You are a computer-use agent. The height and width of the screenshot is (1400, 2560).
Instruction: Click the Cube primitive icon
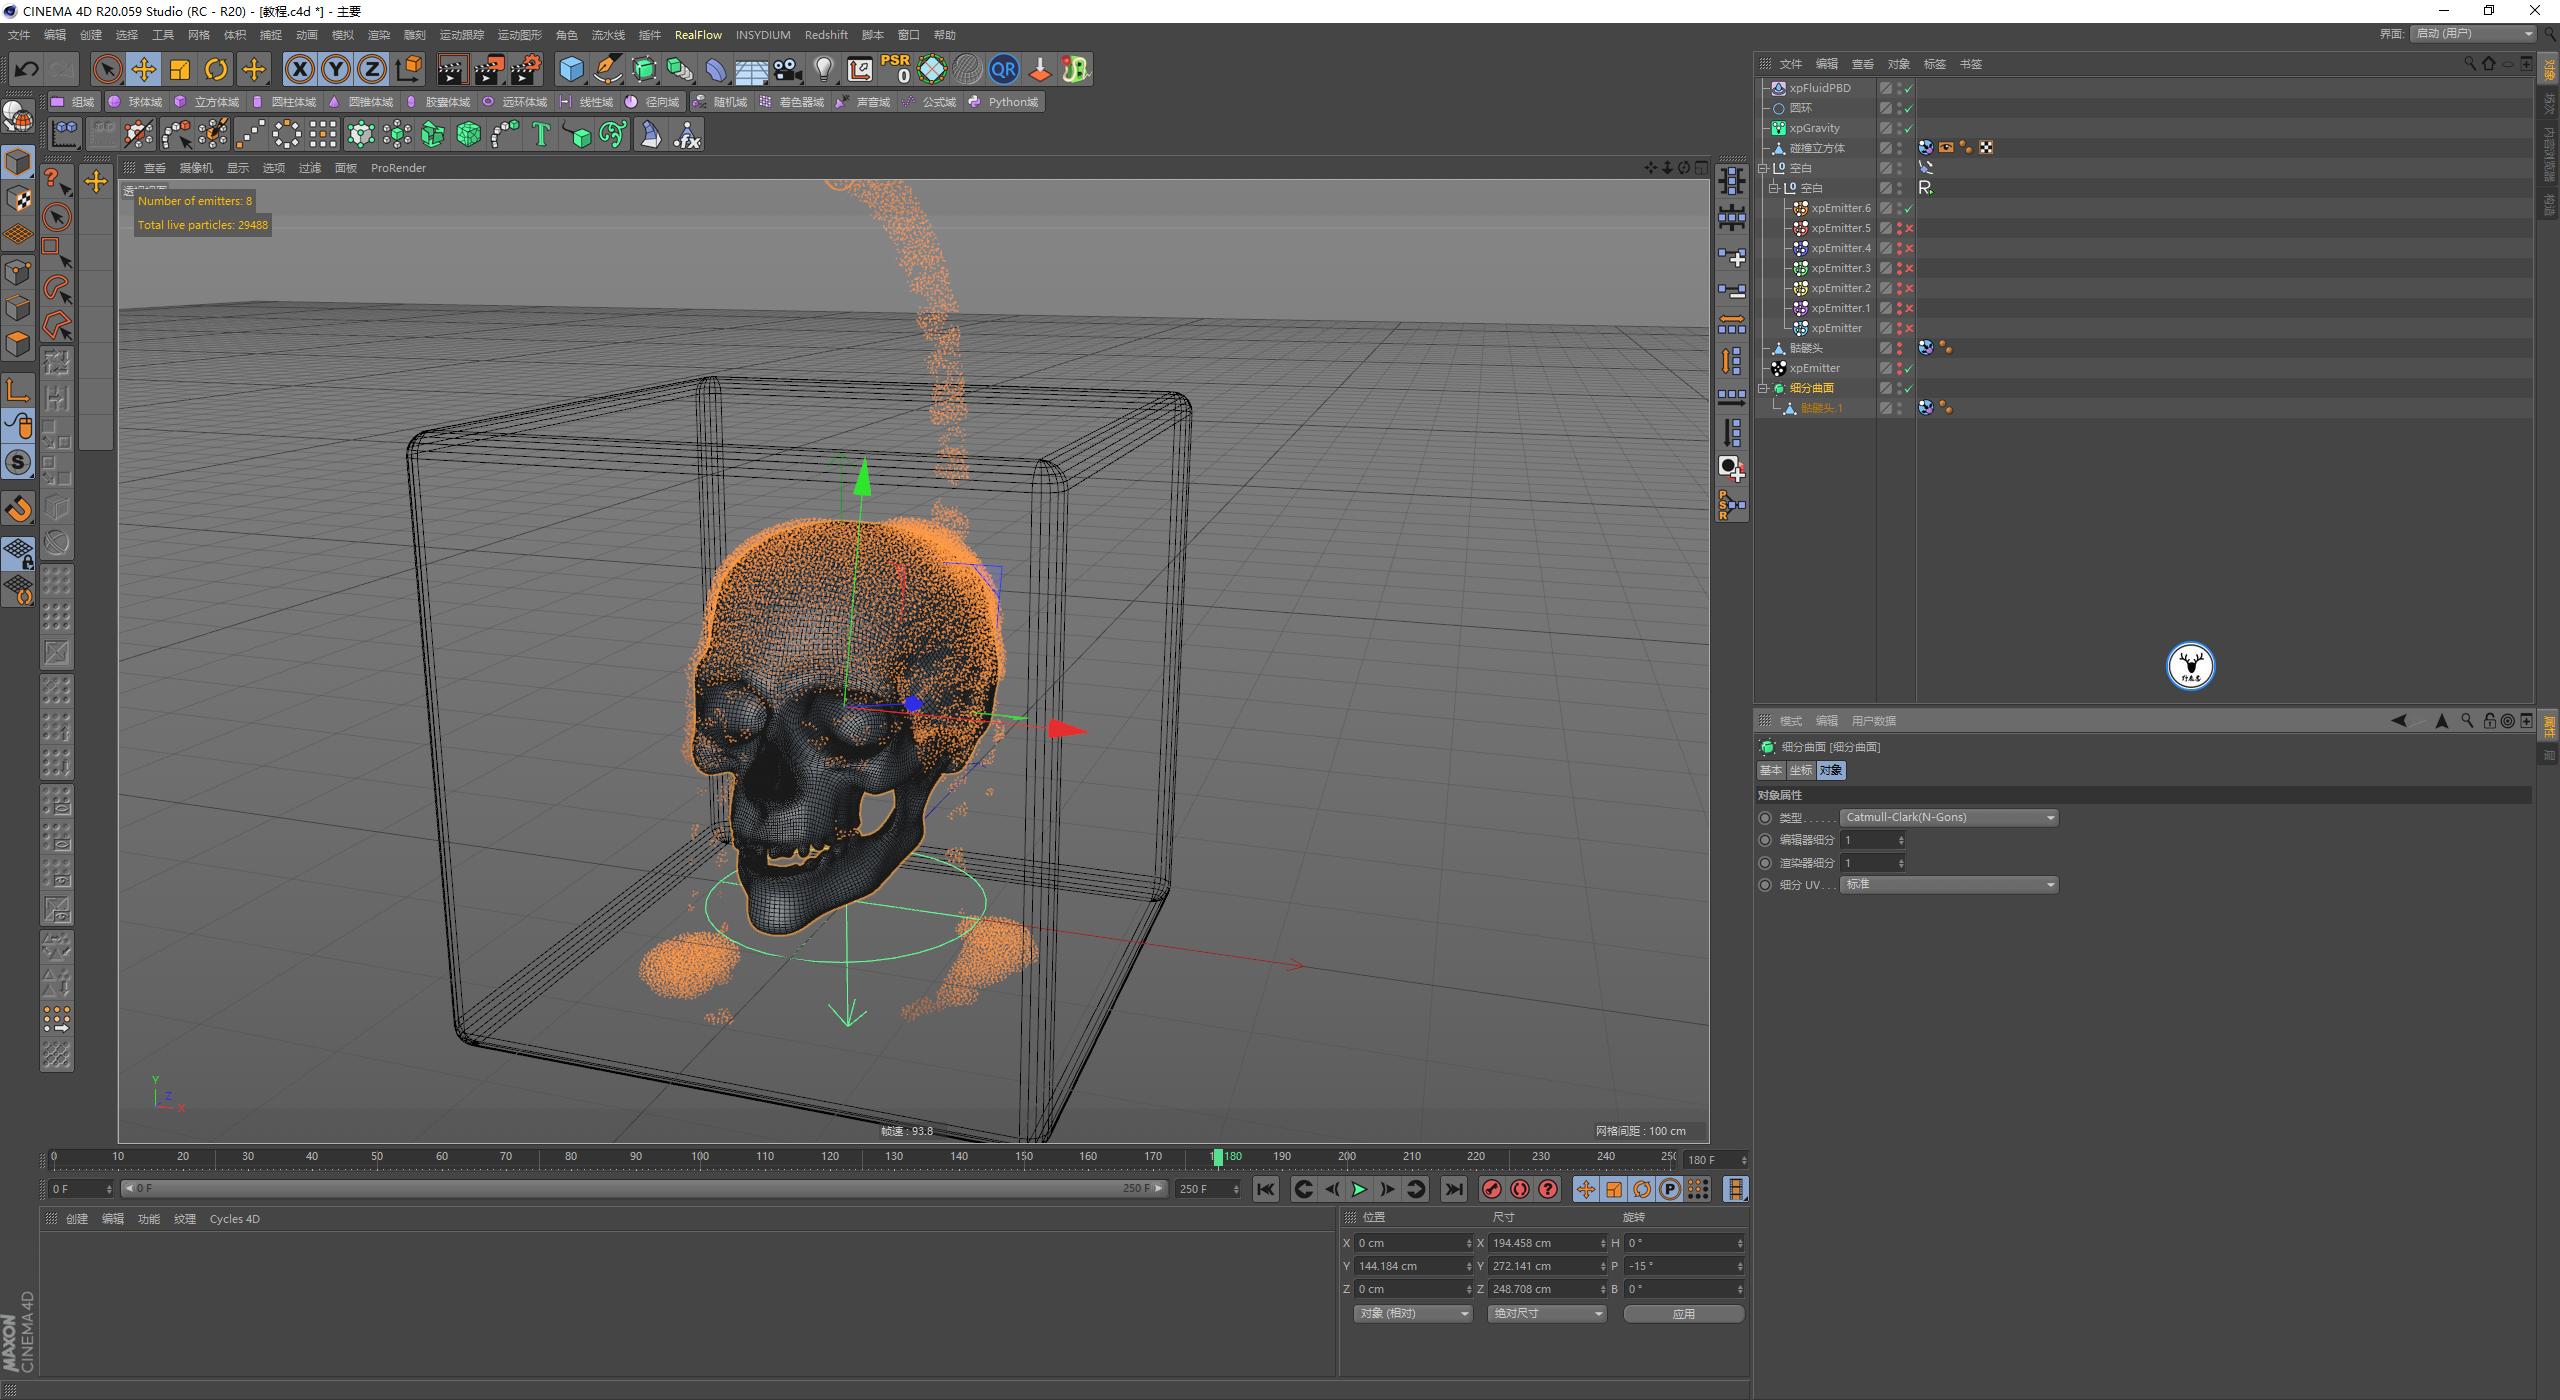tap(572, 69)
